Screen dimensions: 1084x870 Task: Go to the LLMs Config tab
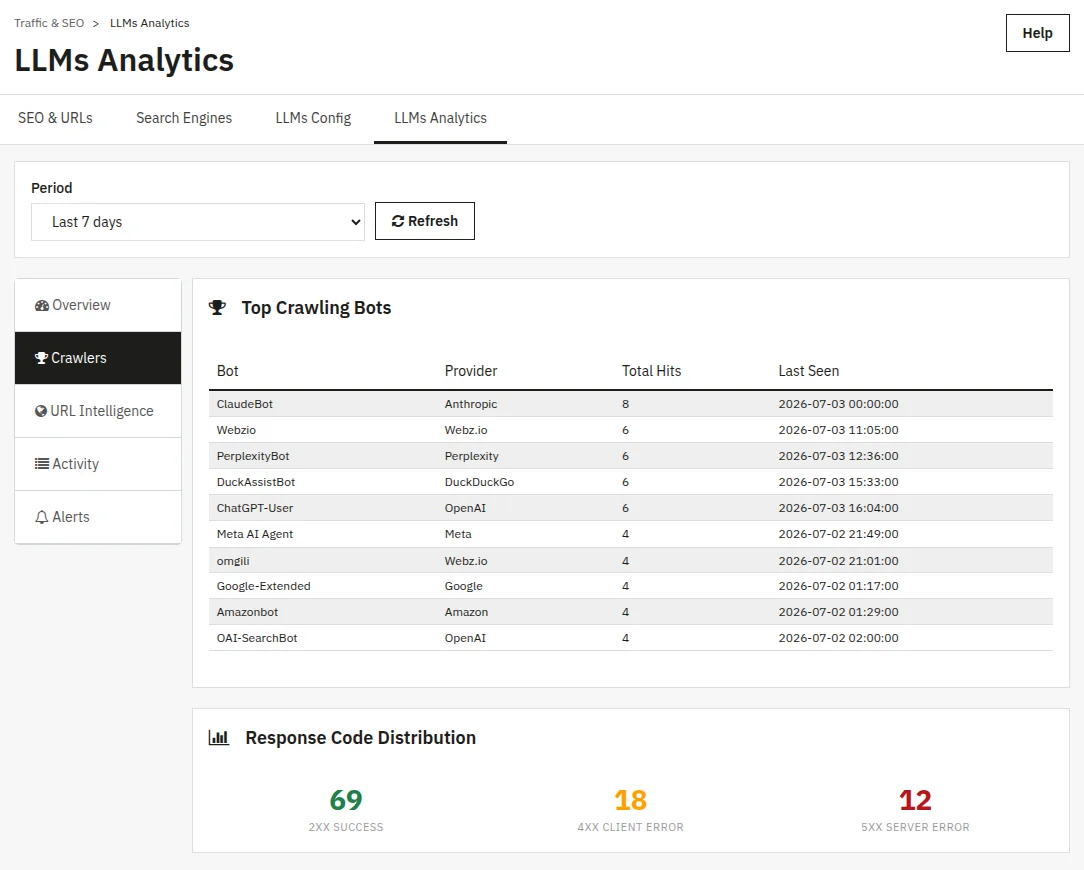pyautogui.click(x=313, y=118)
